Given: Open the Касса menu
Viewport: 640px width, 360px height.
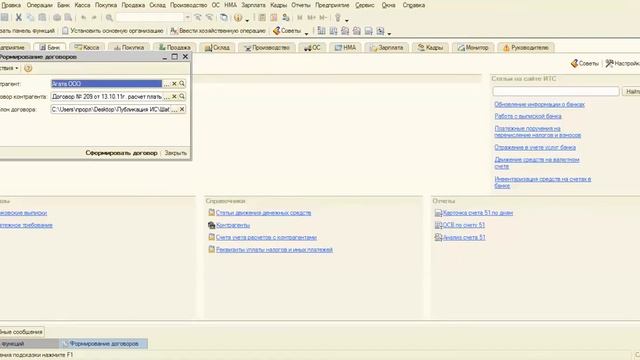Looking at the screenshot, I should (82, 5).
